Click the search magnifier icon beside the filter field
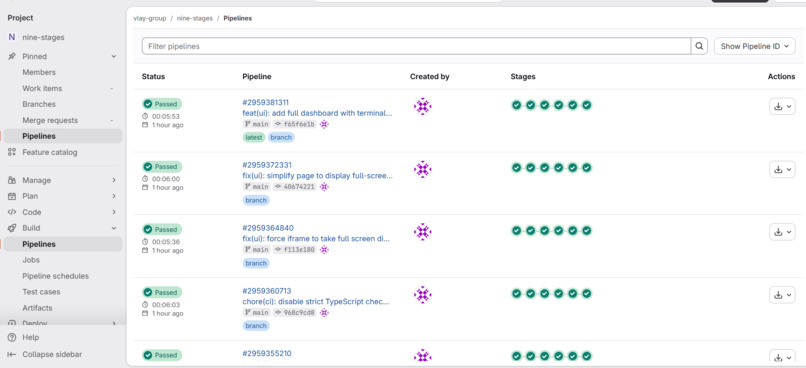 click(x=699, y=46)
